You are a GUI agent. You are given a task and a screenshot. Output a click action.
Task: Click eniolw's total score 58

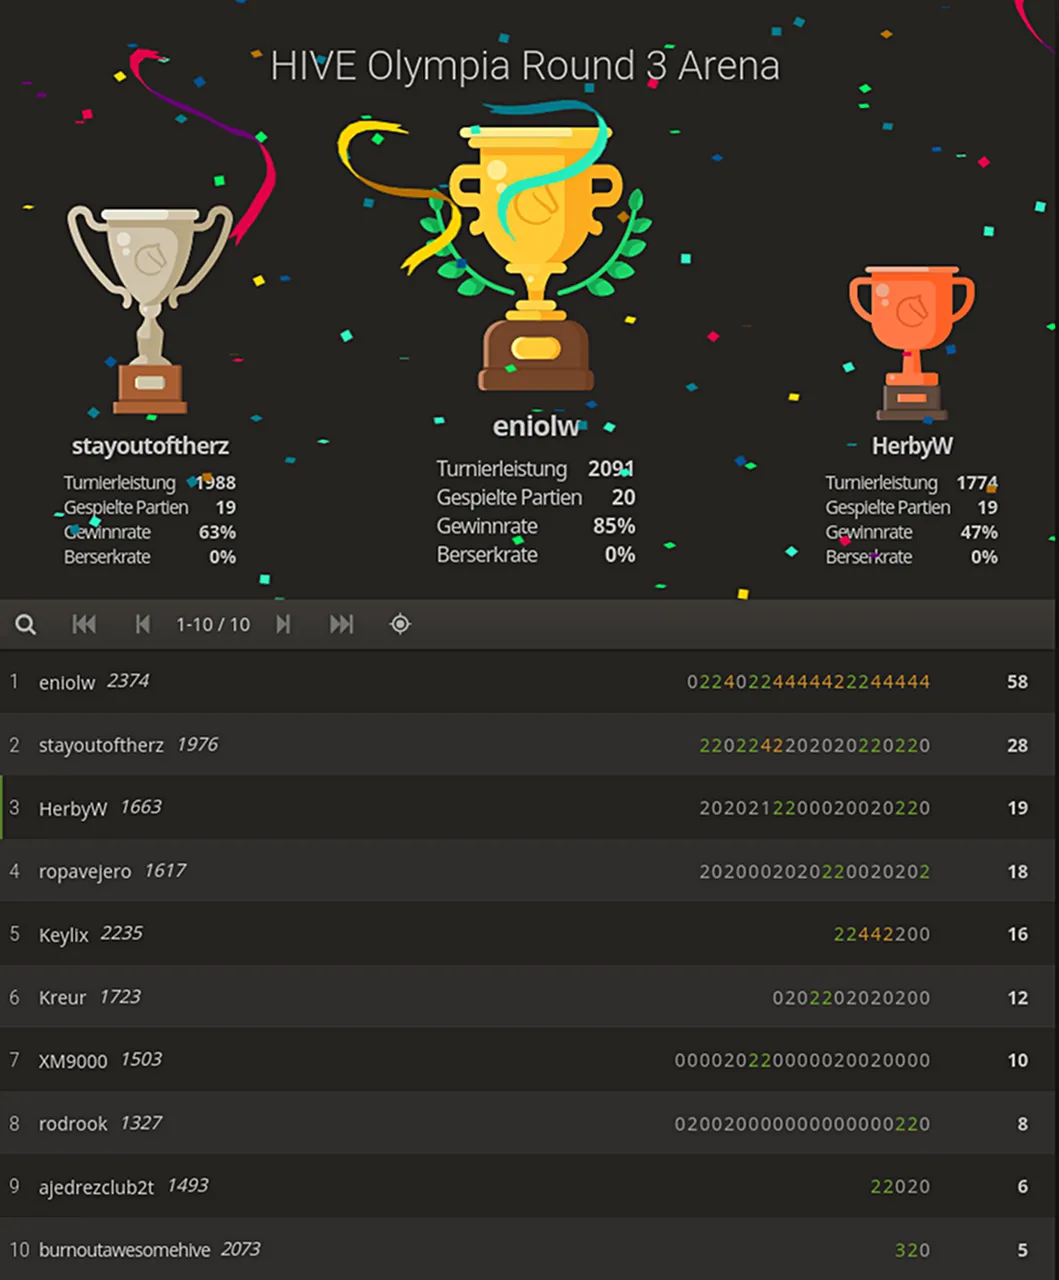click(x=1017, y=682)
